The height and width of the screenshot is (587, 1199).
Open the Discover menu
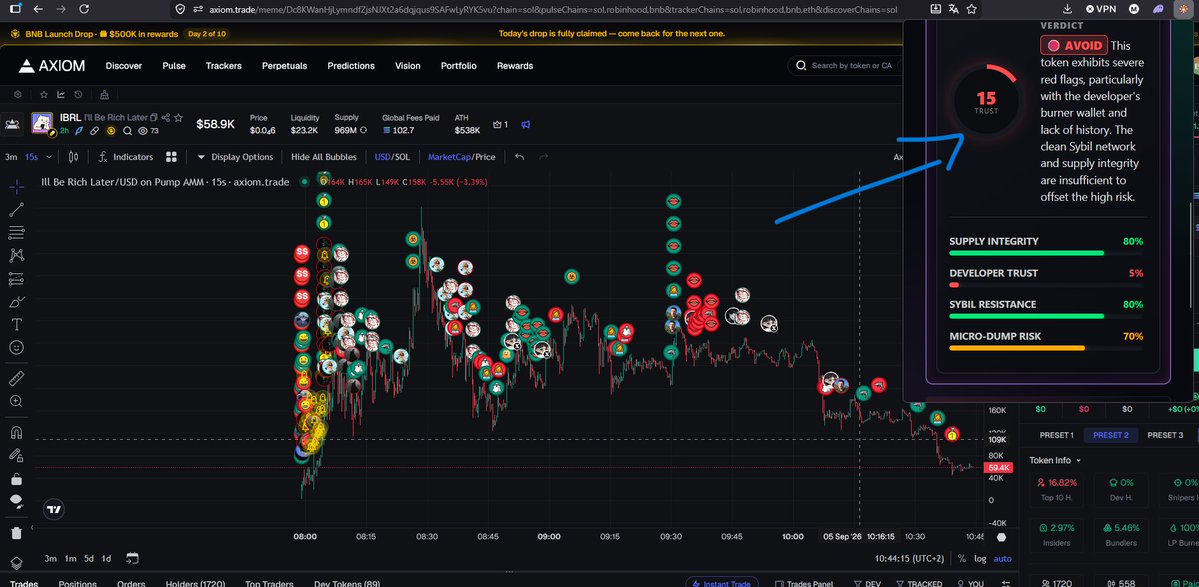[x=124, y=66]
